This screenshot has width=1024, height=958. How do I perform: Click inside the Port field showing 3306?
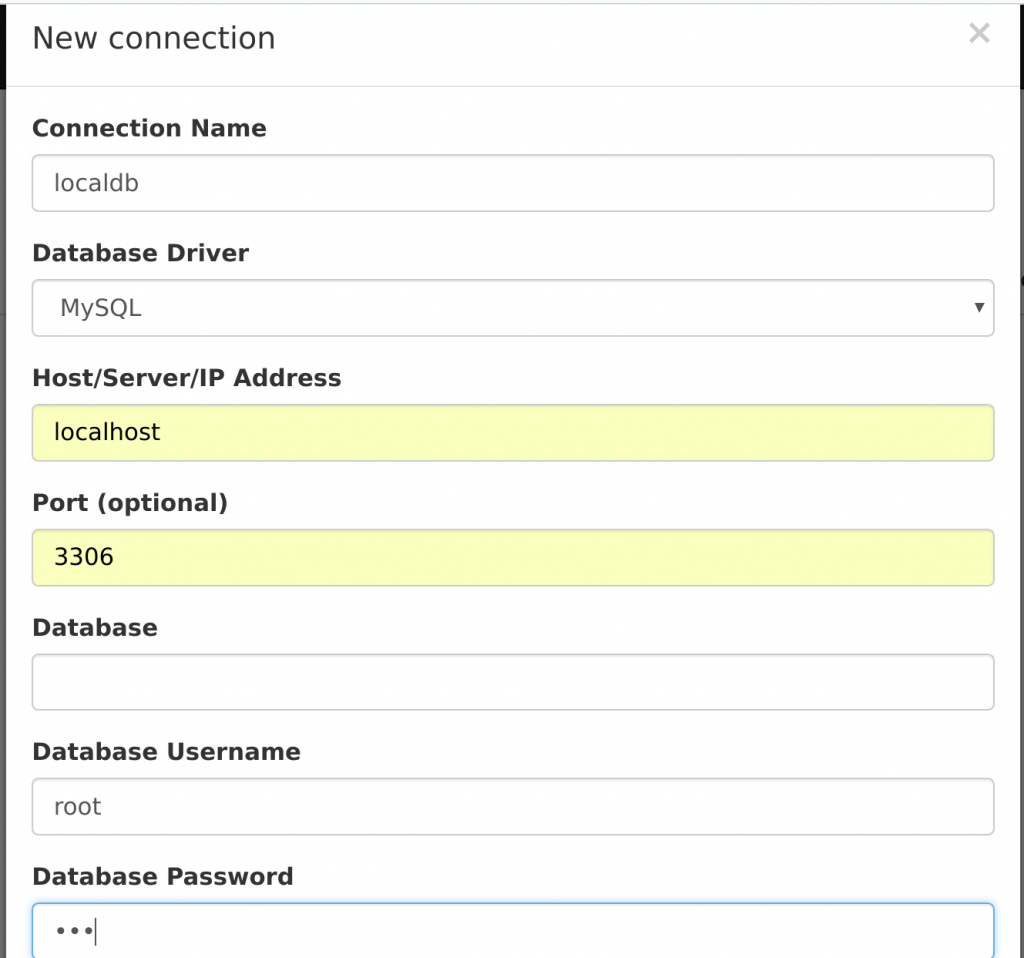point(512,557)
